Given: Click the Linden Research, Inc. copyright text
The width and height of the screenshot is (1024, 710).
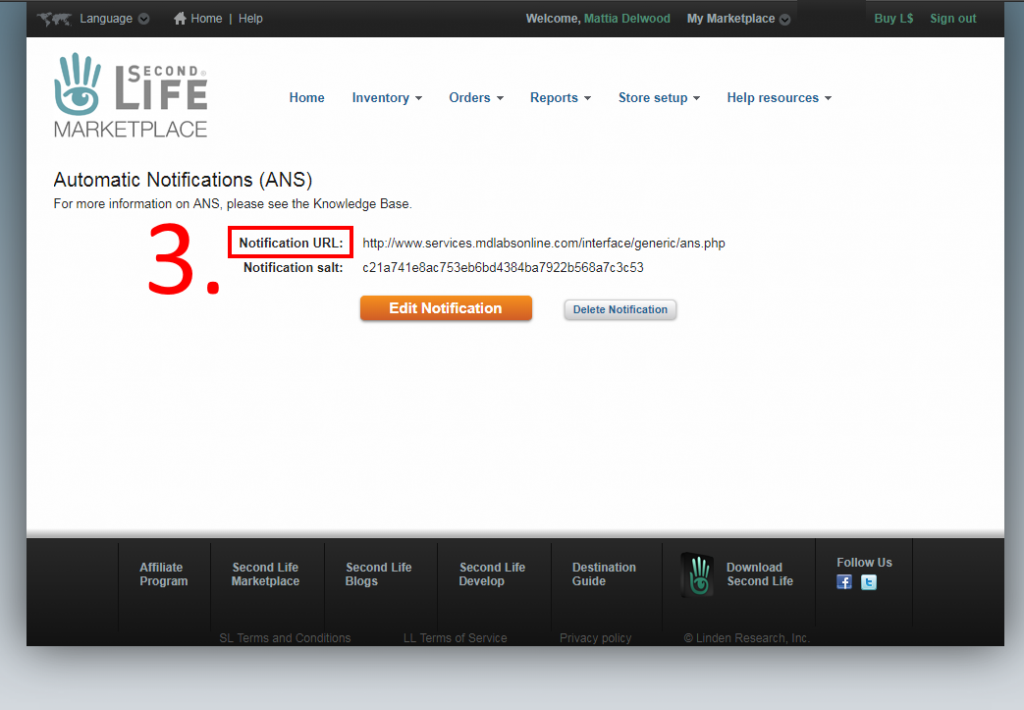Looking at the screenshot, I should [x=746, y=638].
